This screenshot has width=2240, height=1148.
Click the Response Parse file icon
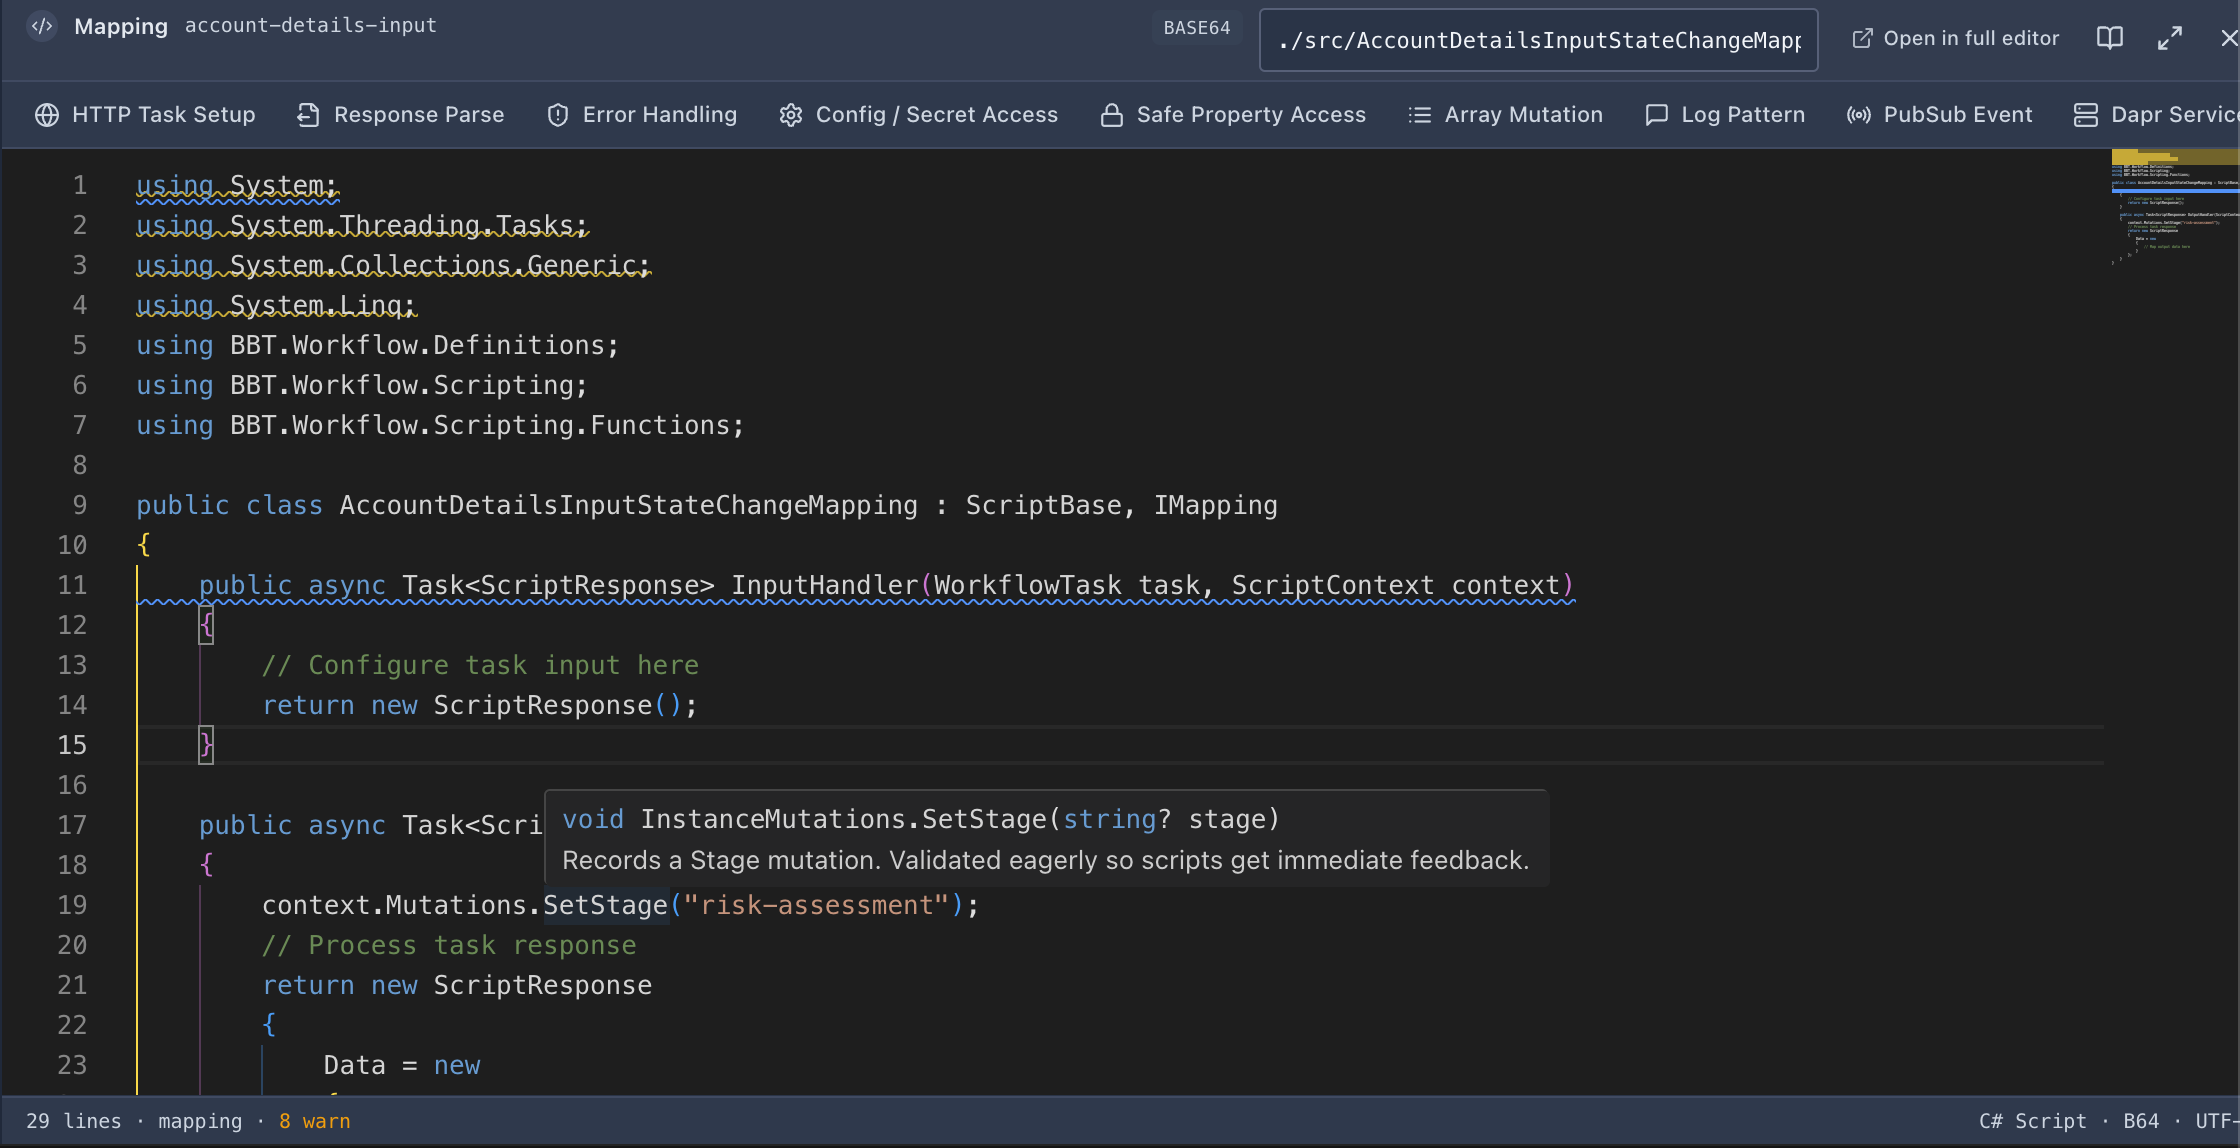[x=308, y=115]
